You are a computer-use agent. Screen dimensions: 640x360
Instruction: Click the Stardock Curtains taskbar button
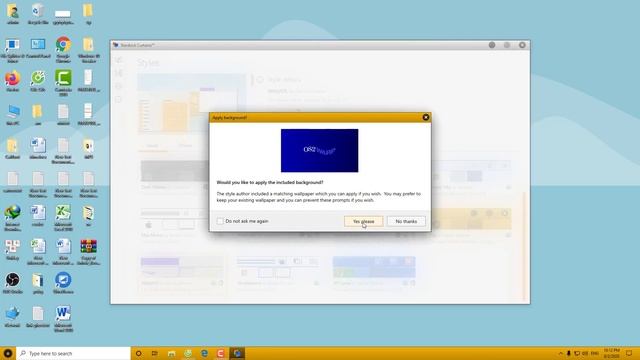pos(237,353)
